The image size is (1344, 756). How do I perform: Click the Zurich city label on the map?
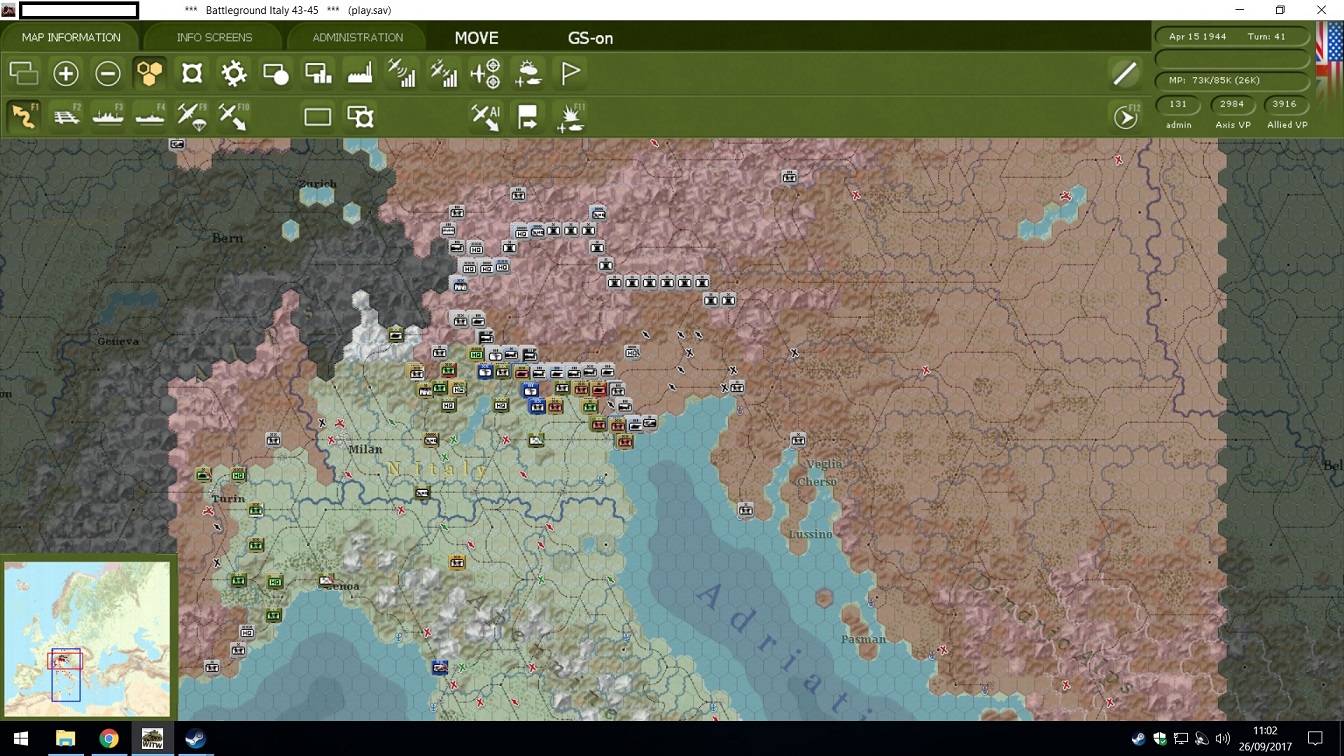[318, 184]
